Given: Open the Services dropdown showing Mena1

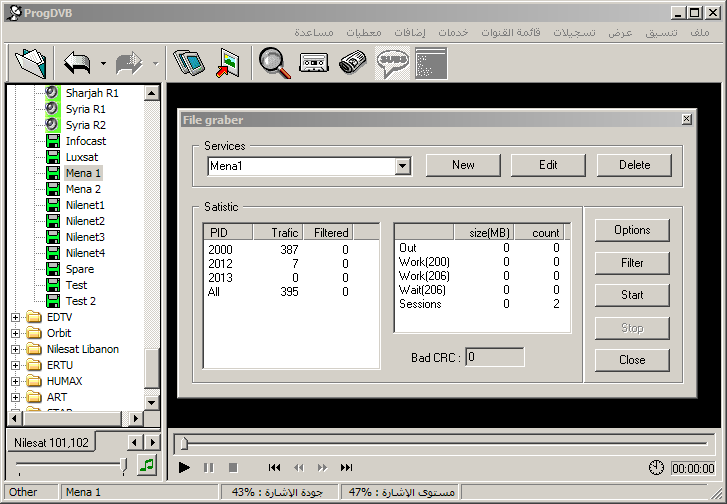Looking at the screenshot, I should coord(403,166).
